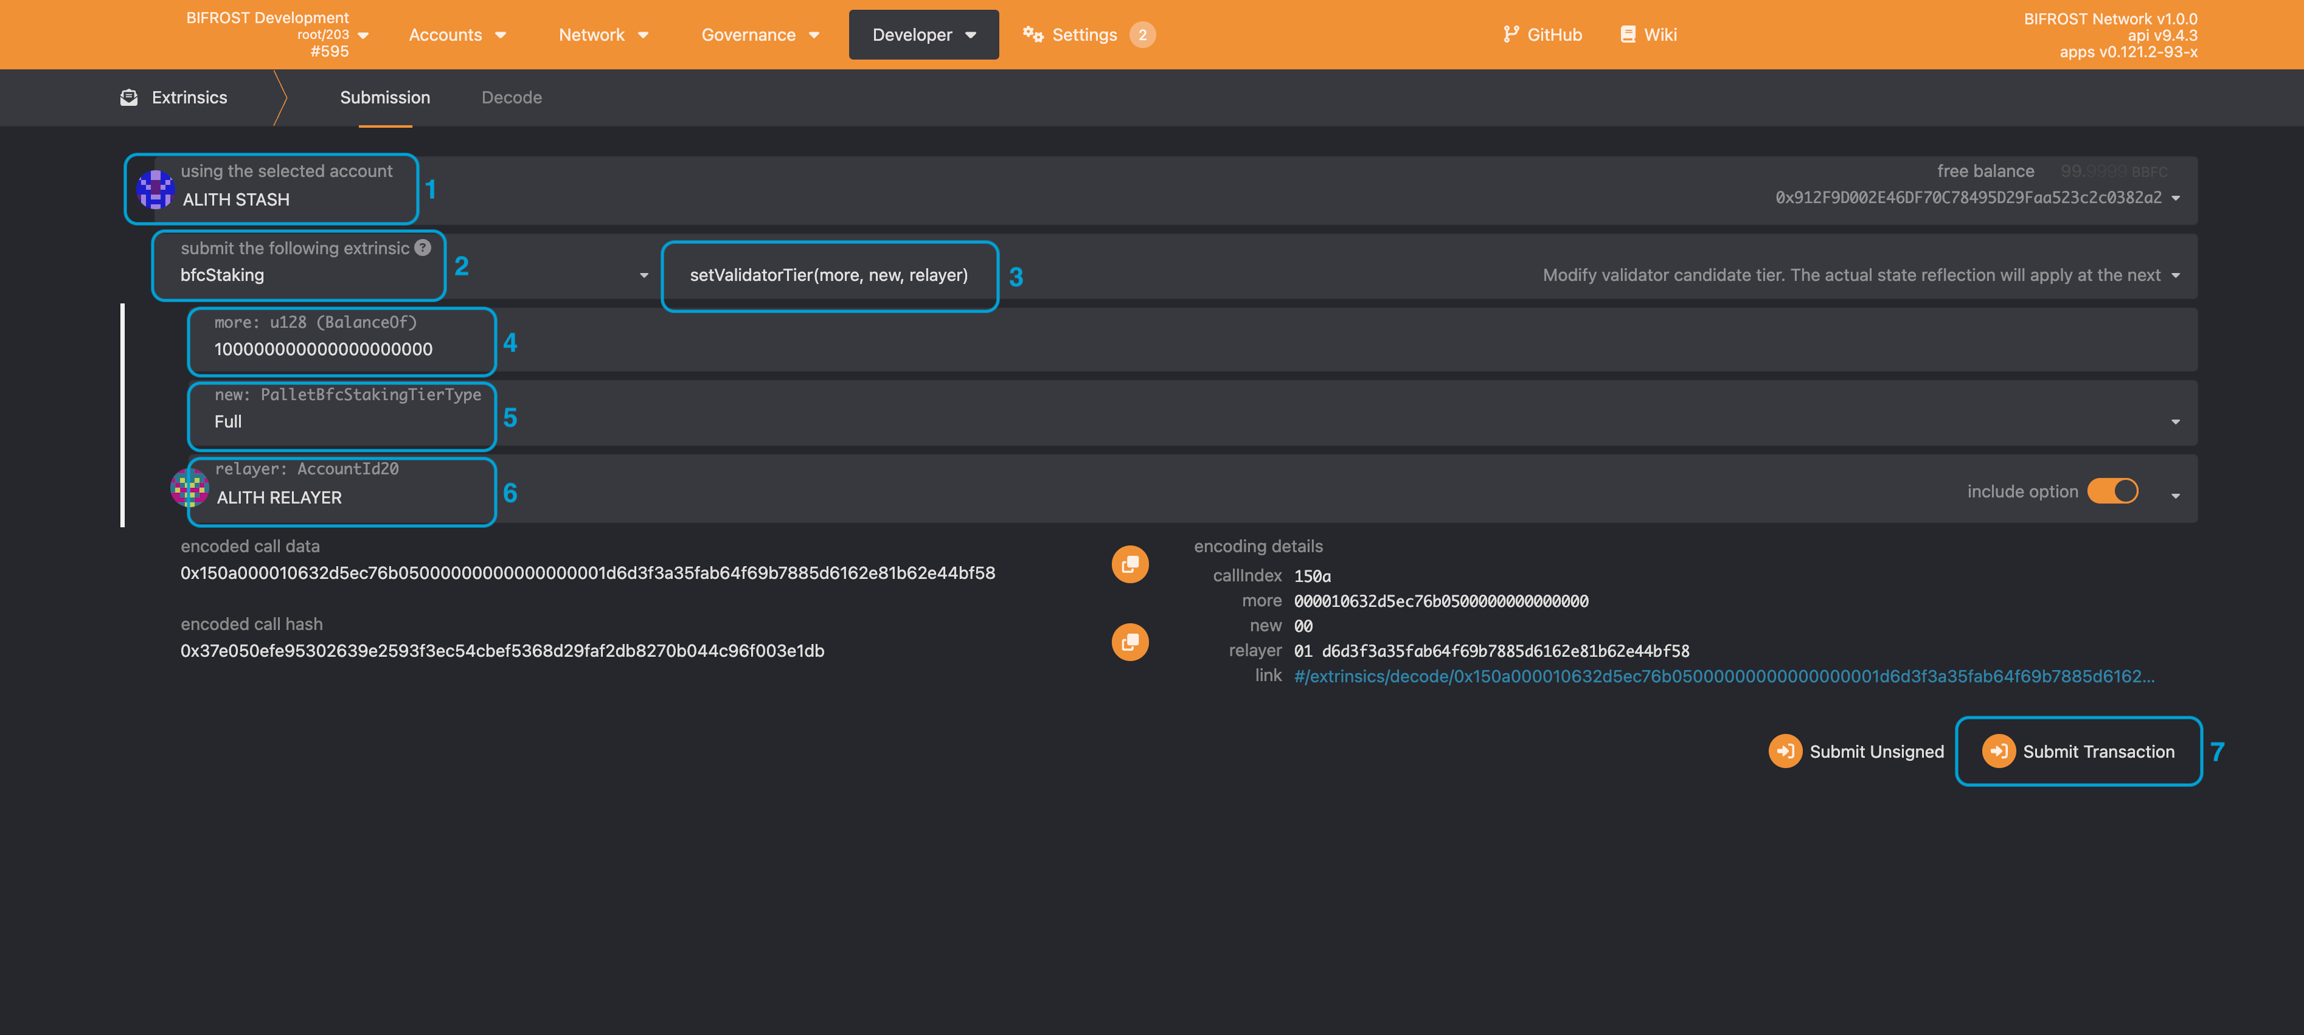Click the Extrinsics section icon
Image resolution: width=2304 pixels, height=1035 pixels.
pos(129,97)
